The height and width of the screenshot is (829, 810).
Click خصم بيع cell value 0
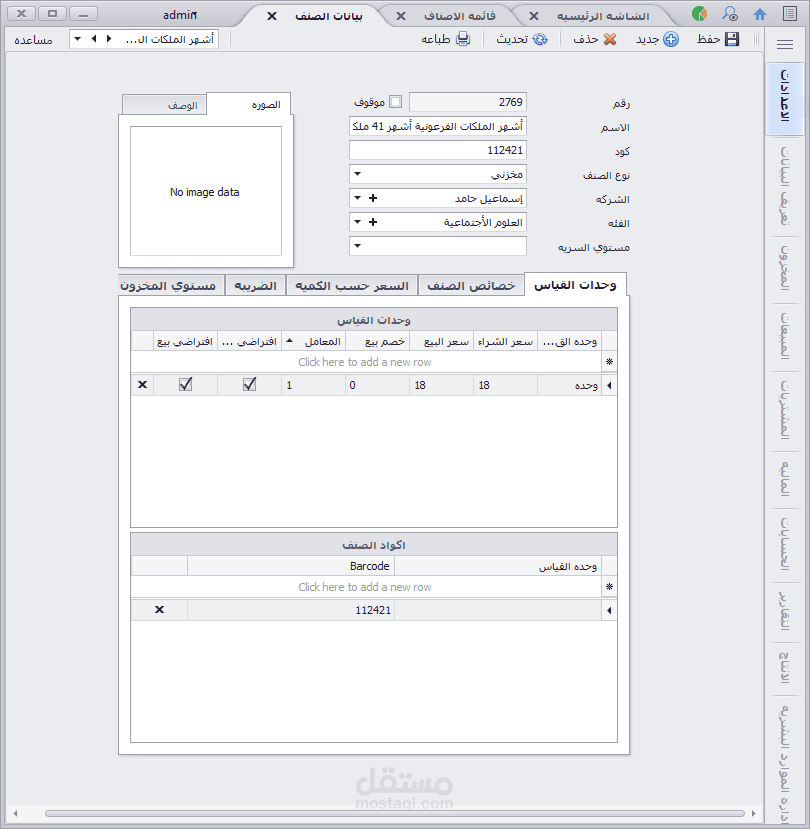pyautogui.click(x=378, y=385)
